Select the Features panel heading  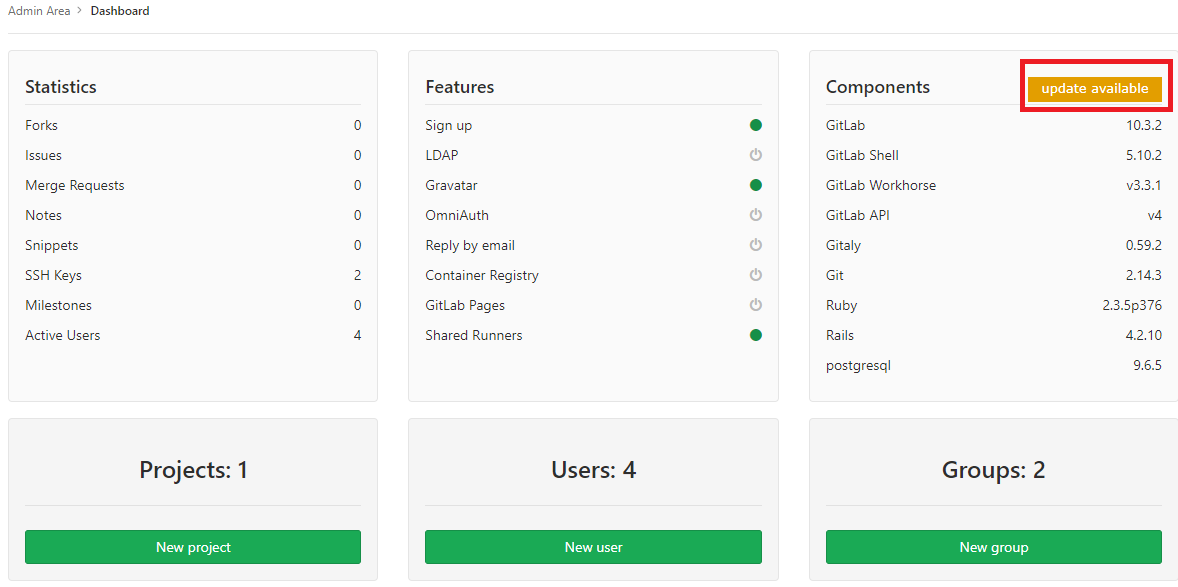460,87
